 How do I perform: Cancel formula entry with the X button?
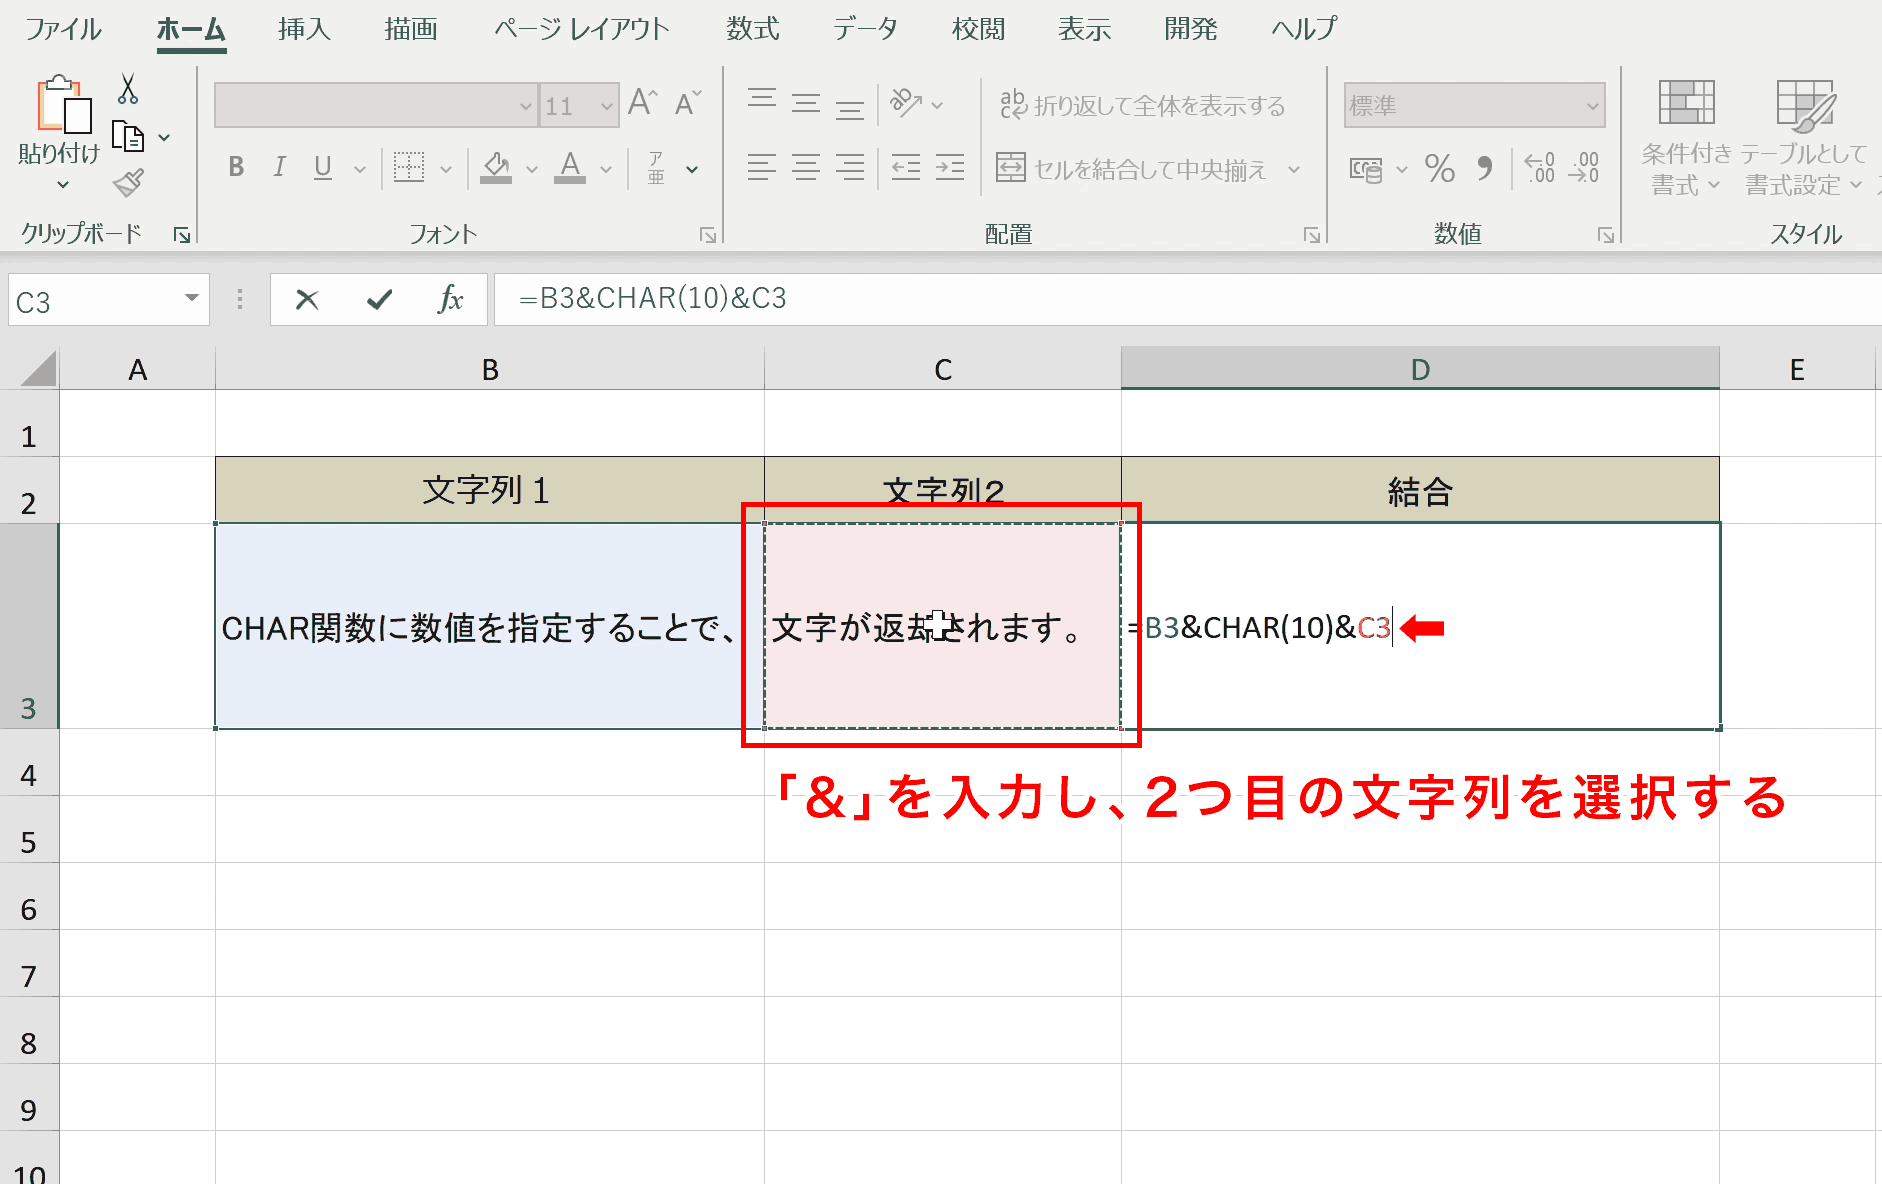click(307, 299)
